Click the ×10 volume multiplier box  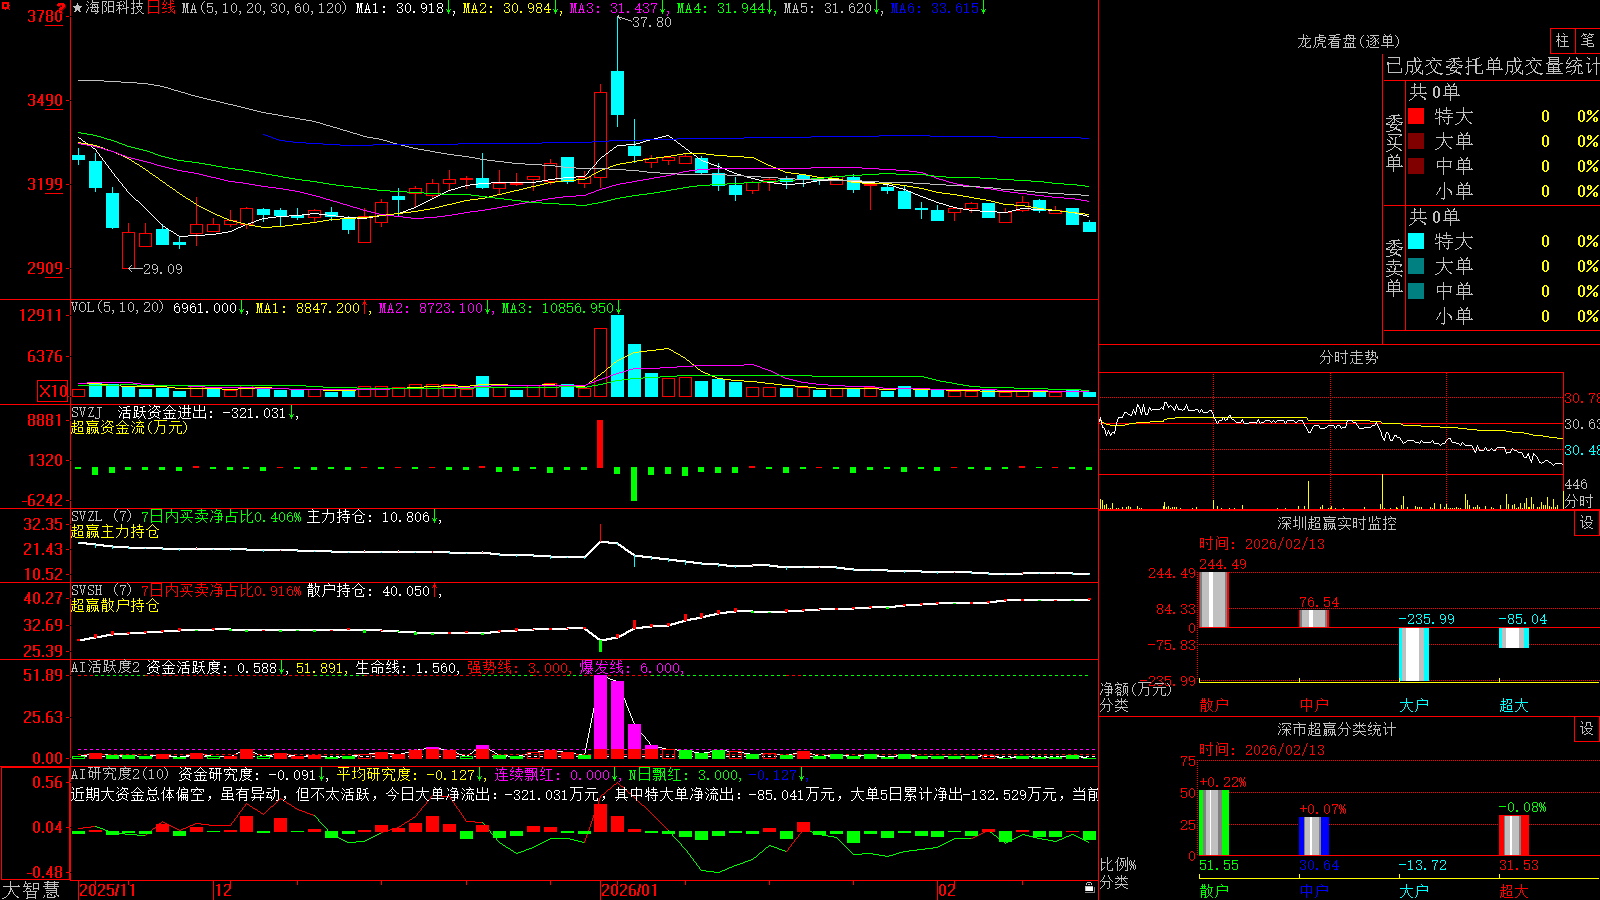coord(53,391)
